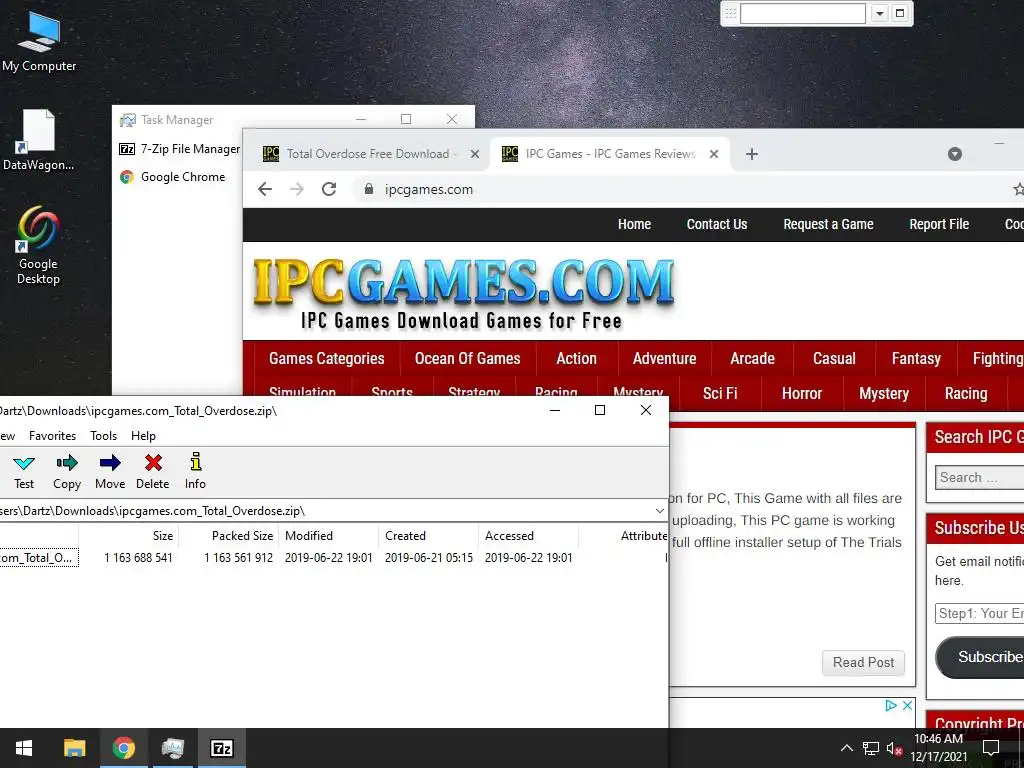Select 7-Zip File Manager in Task Manager
Viewport: 1024px width, 768px height.
(x=180, y=149)
